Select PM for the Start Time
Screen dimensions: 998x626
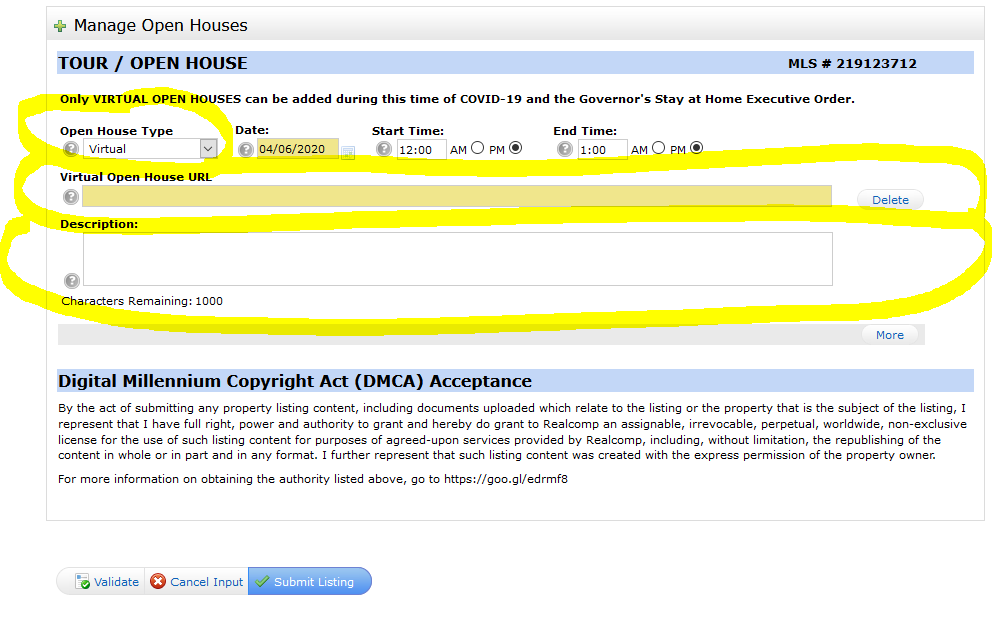tap(516, 148)
